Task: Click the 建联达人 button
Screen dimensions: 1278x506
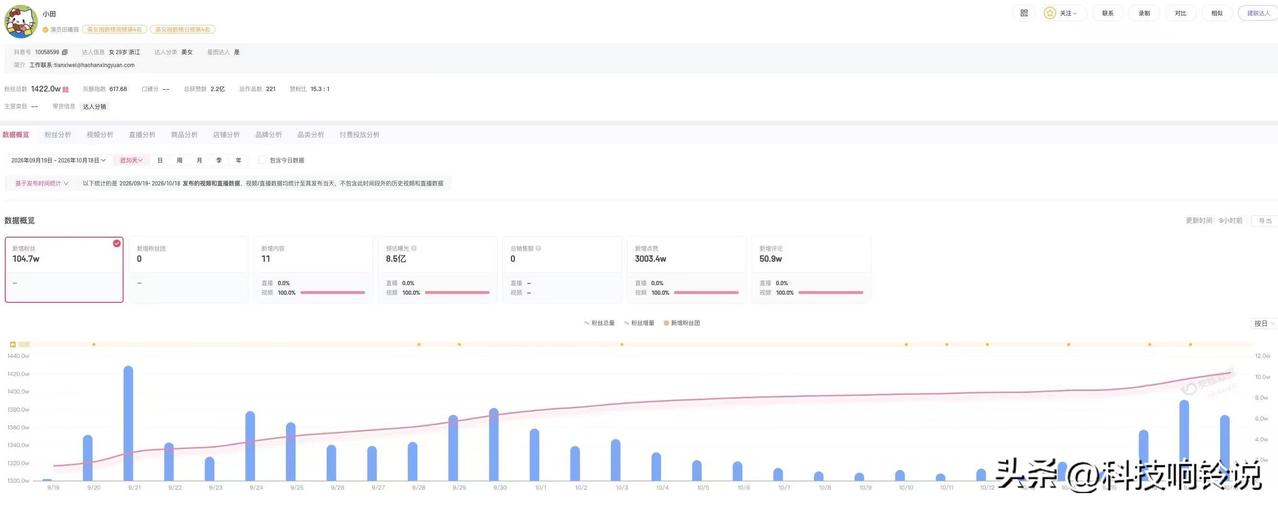Action: (x=1258, y=13)
